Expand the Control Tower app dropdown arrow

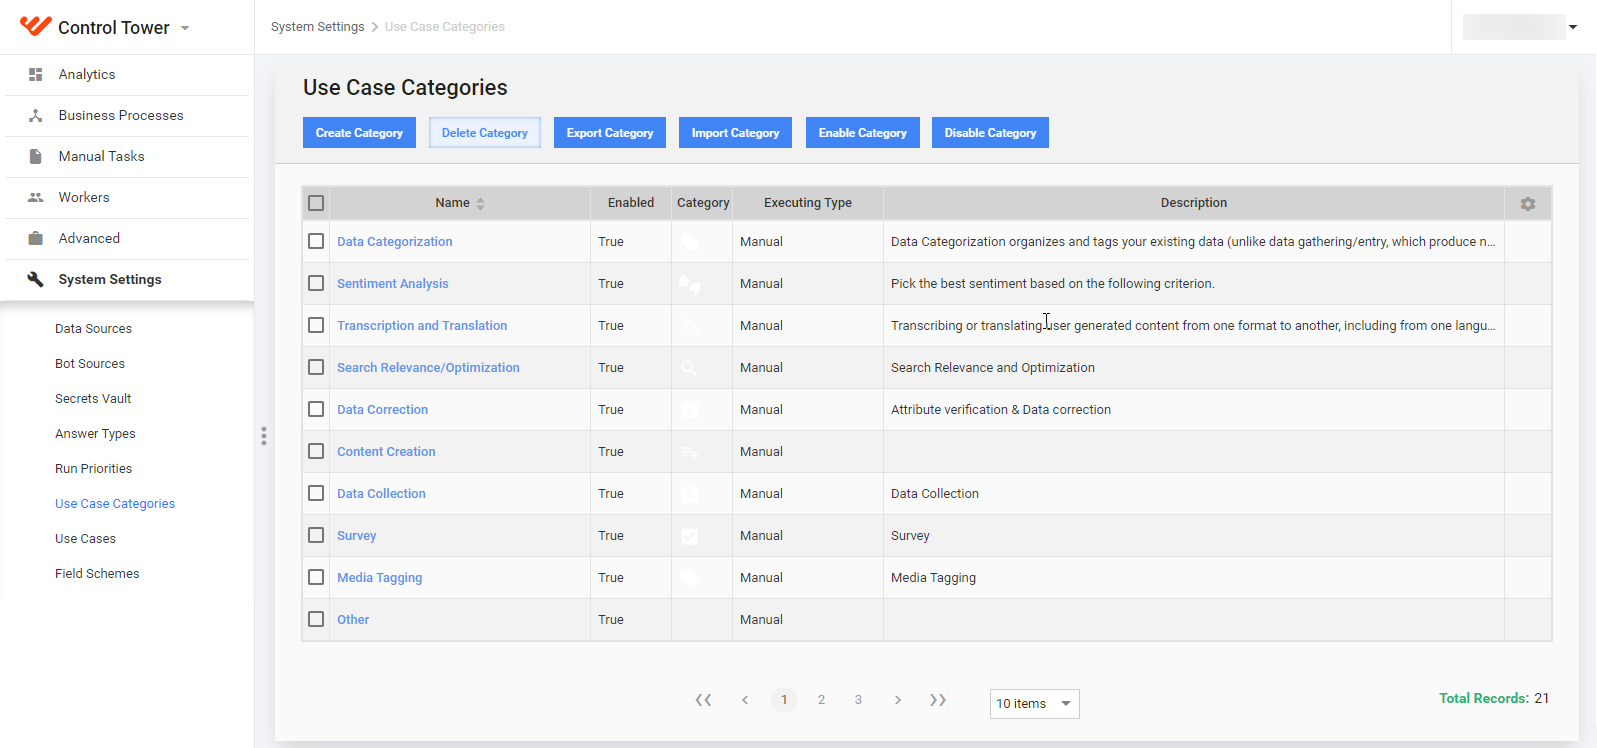(x=185, y=29)
